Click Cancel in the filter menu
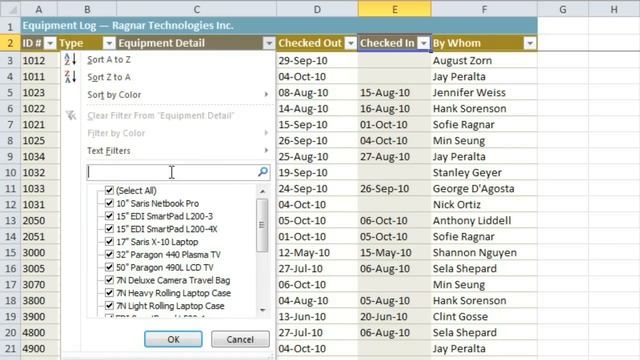The height and width of the screenshot is (360, 640). pos(240,339)
